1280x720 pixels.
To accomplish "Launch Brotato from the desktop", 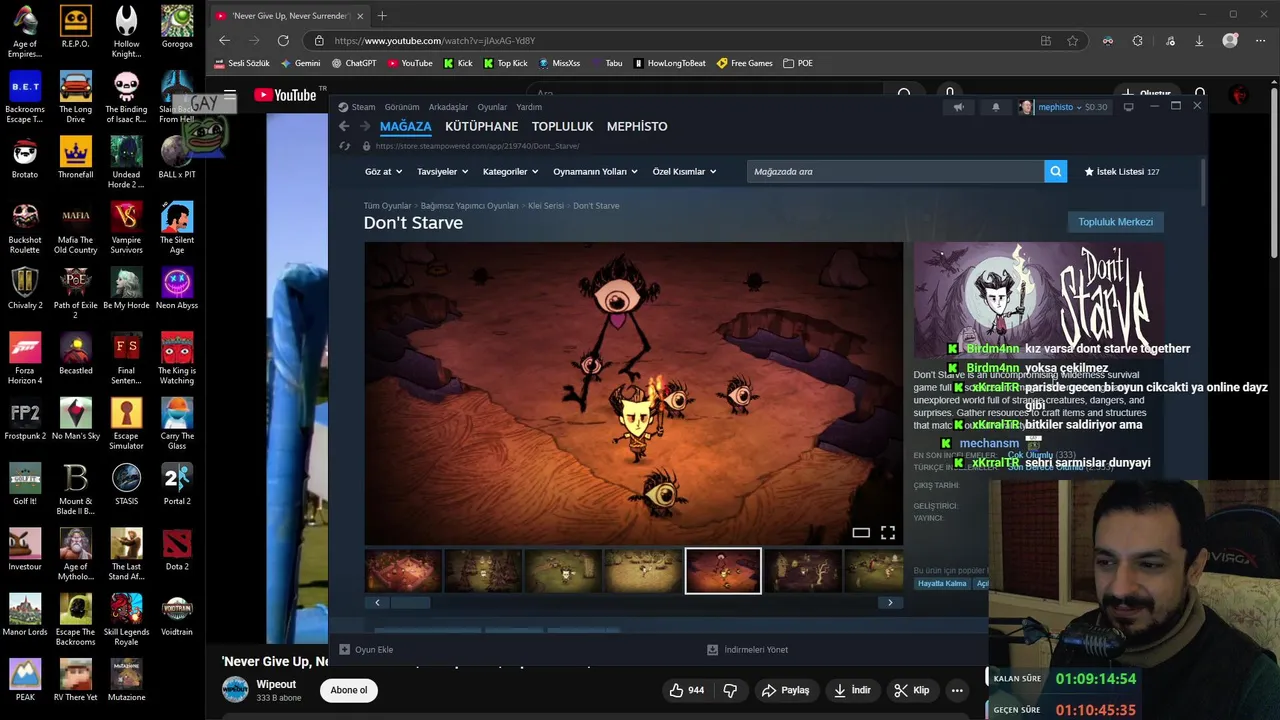I will click(x=25, y=159).
